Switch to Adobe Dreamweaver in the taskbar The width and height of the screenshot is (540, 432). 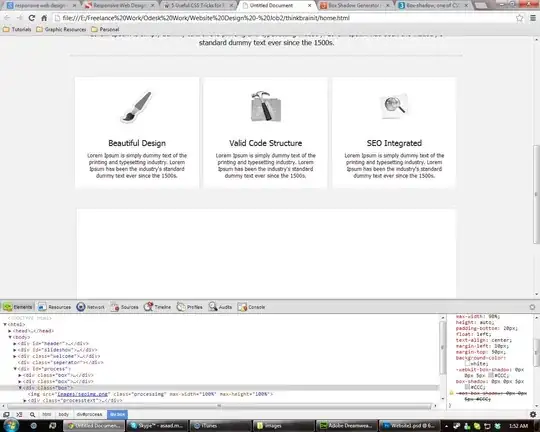[346, 426]
